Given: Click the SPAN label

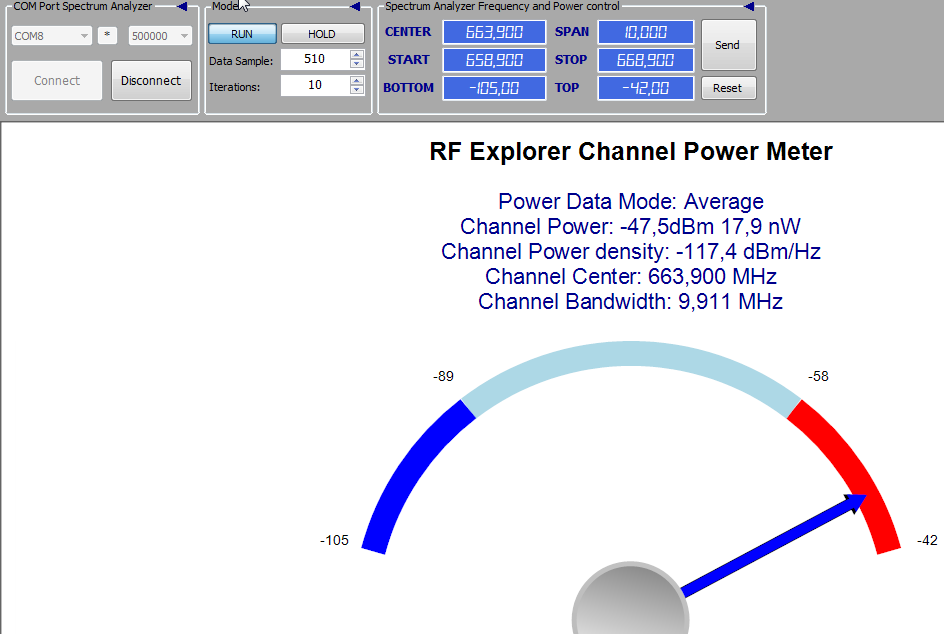Looking at the screenshot, I should pos(572,32).
